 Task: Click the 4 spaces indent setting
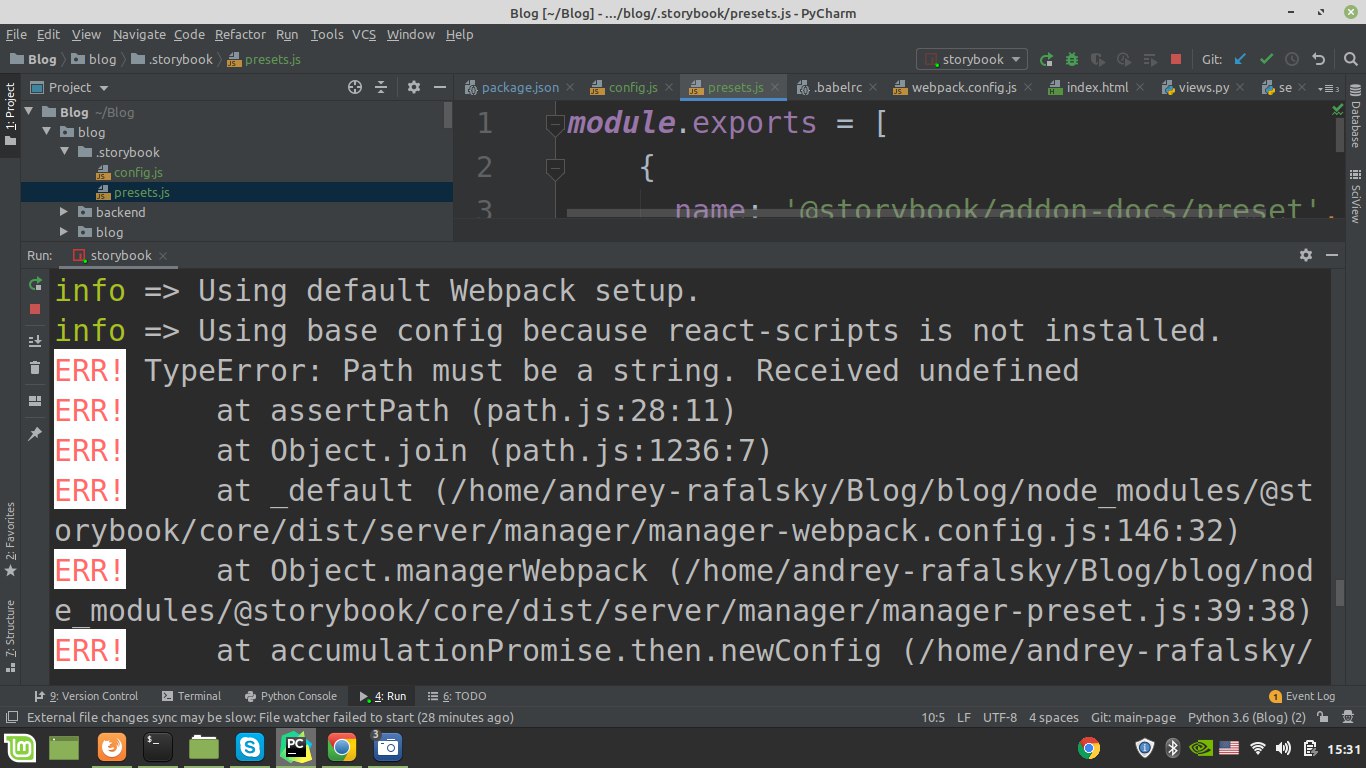click(x=1054, y=718)
